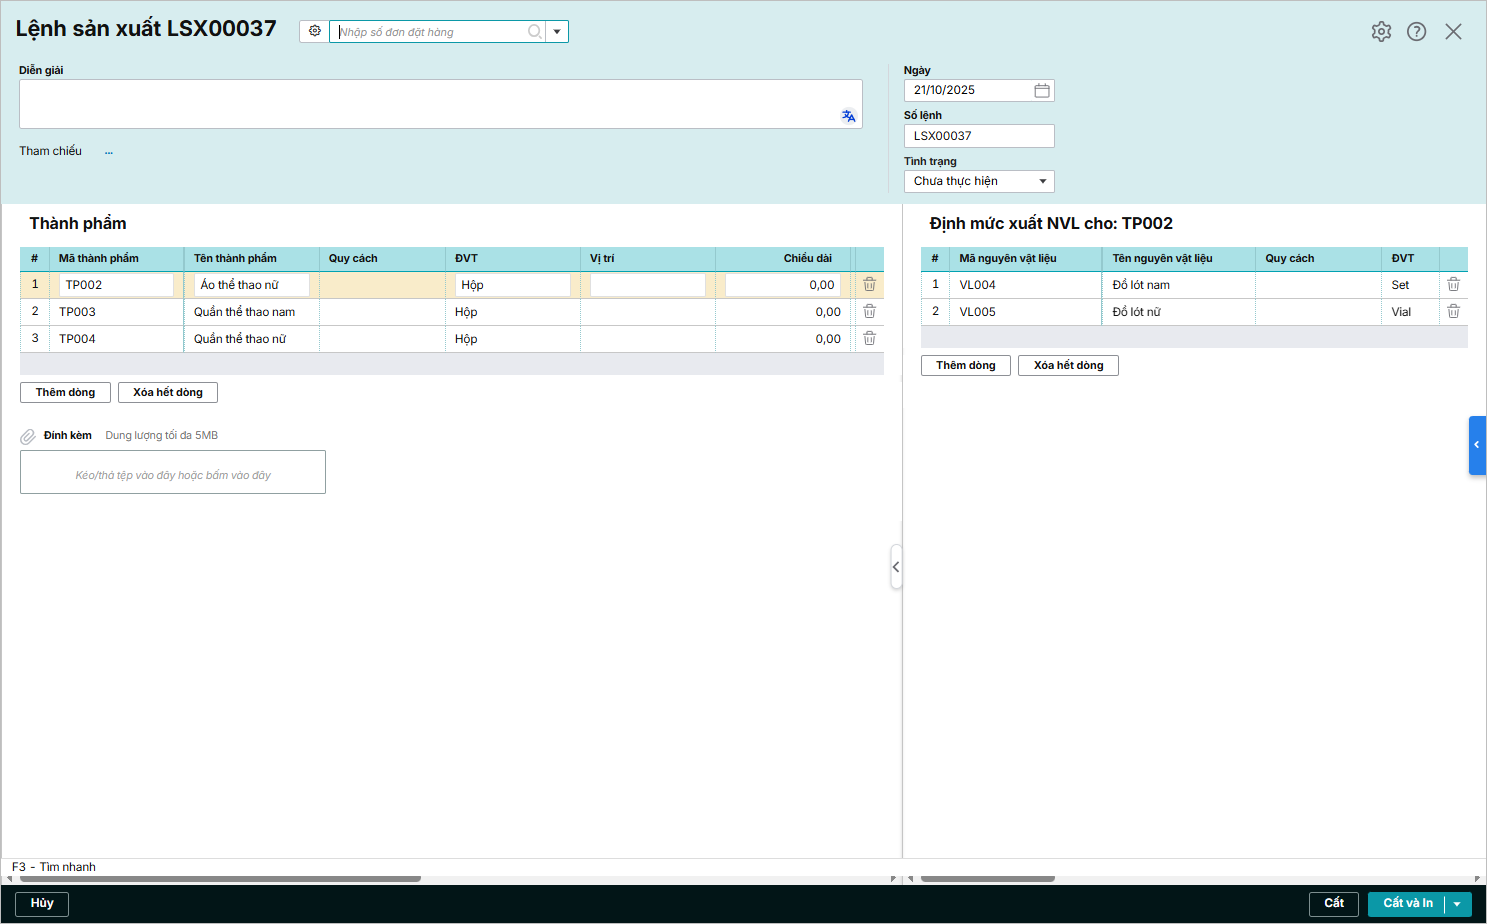Click Thêm dòng under Thành phẩm table

point(65,392)
